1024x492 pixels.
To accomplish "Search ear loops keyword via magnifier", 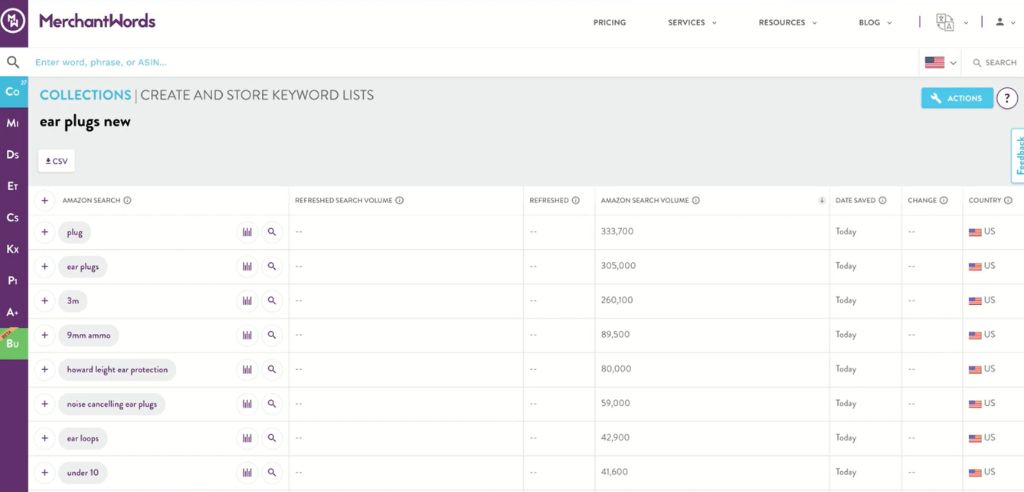I will click(272, 438).
